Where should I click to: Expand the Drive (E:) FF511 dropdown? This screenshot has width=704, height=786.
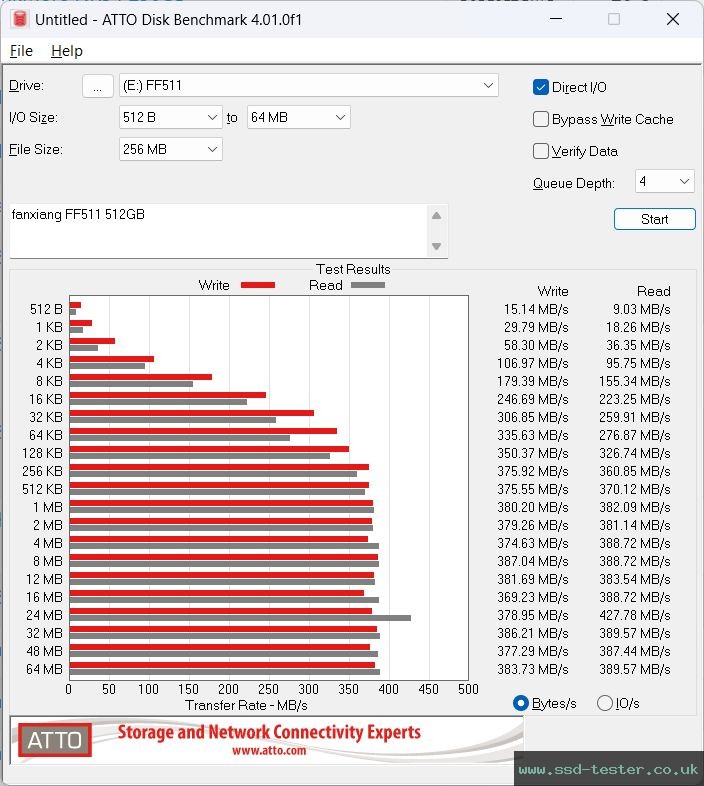click(x=308, y=85)
